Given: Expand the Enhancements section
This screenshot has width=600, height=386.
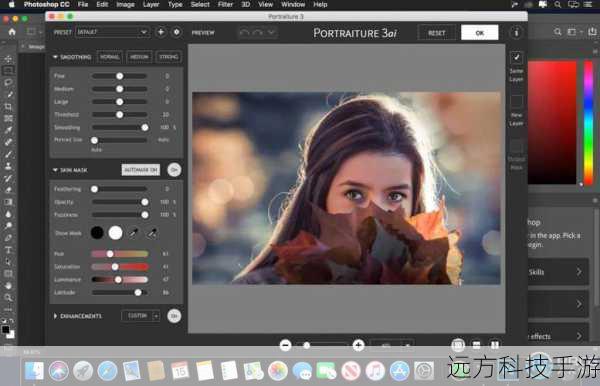Looking at the screenshot, I should coord(55,316).
